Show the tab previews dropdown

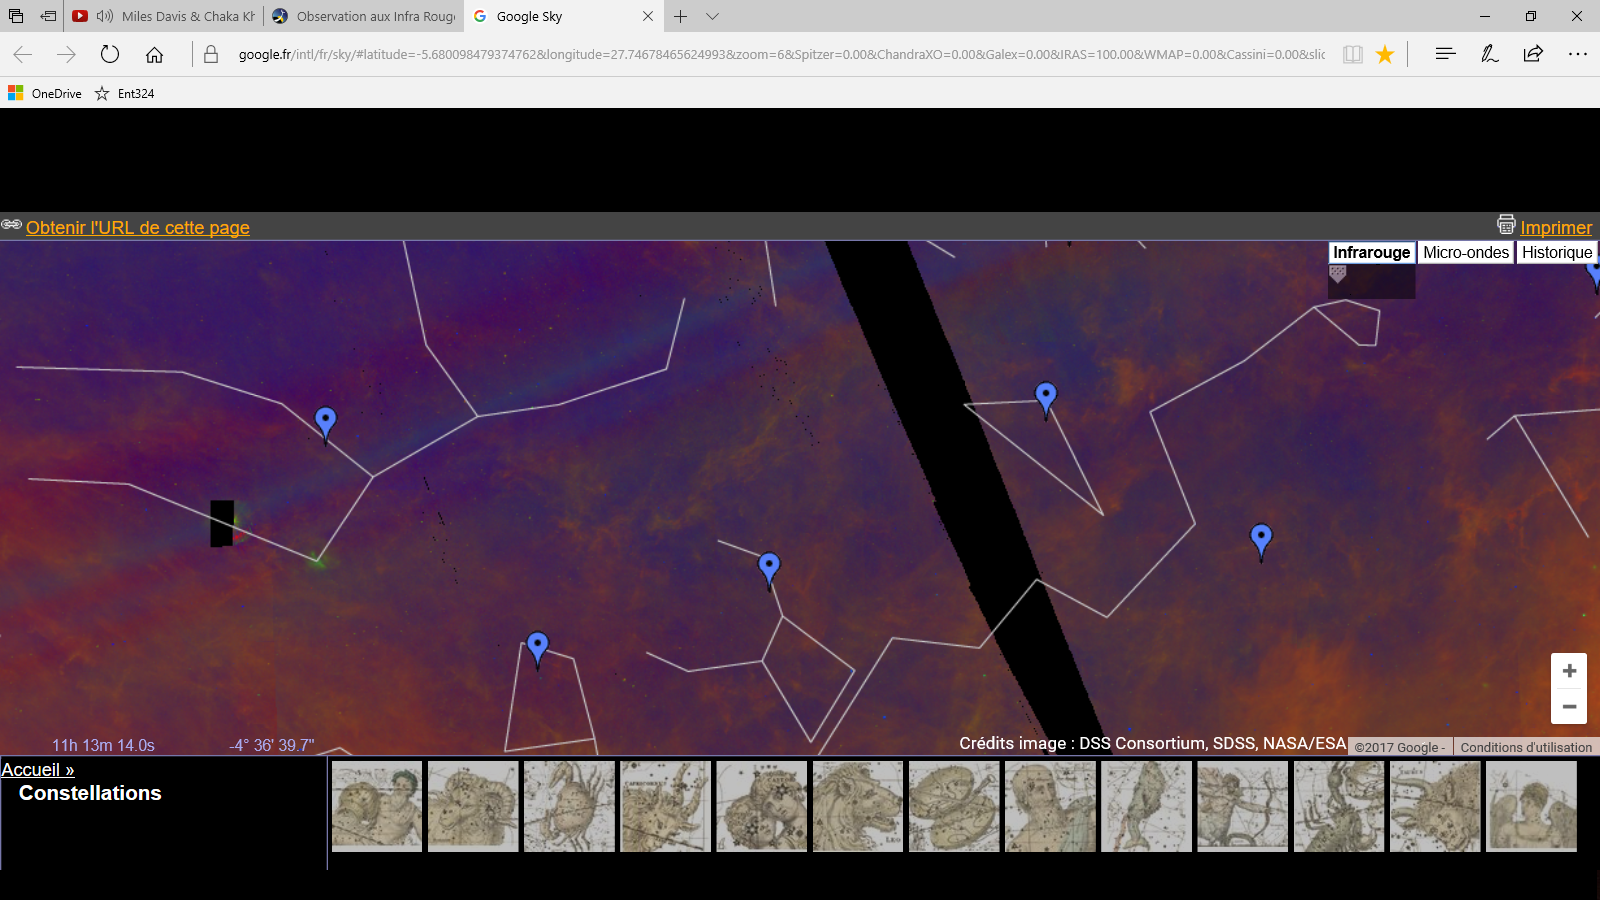point(712,16)
